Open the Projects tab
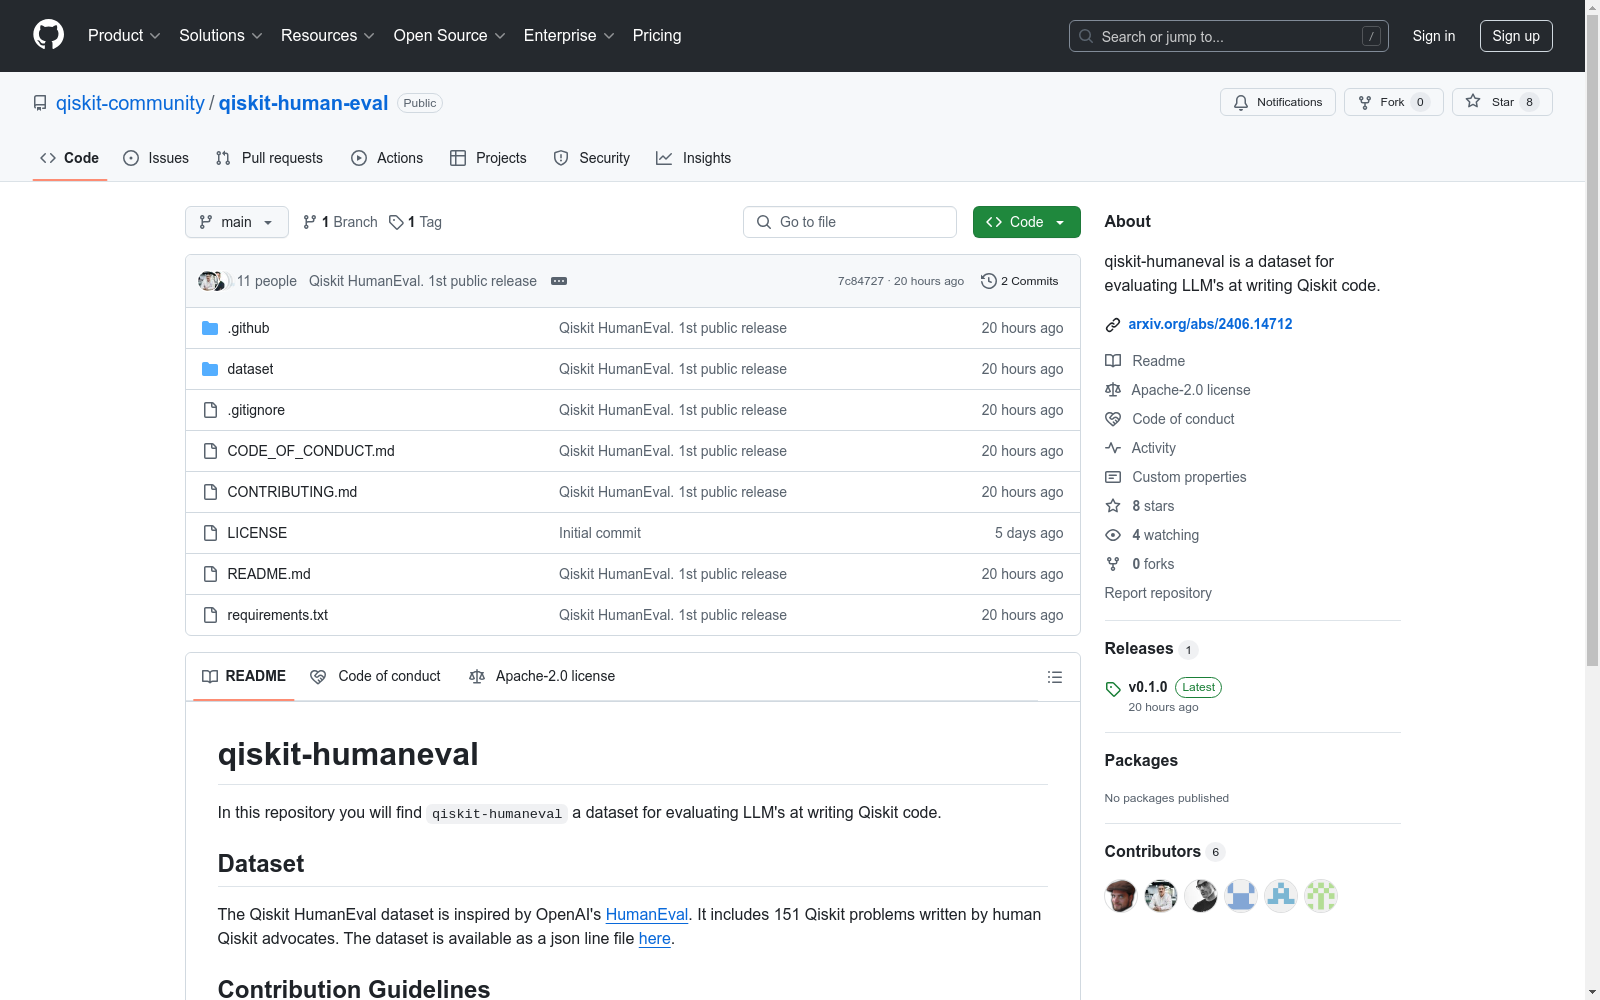This screenshot has height=1000, width=1600. (488, 158)
